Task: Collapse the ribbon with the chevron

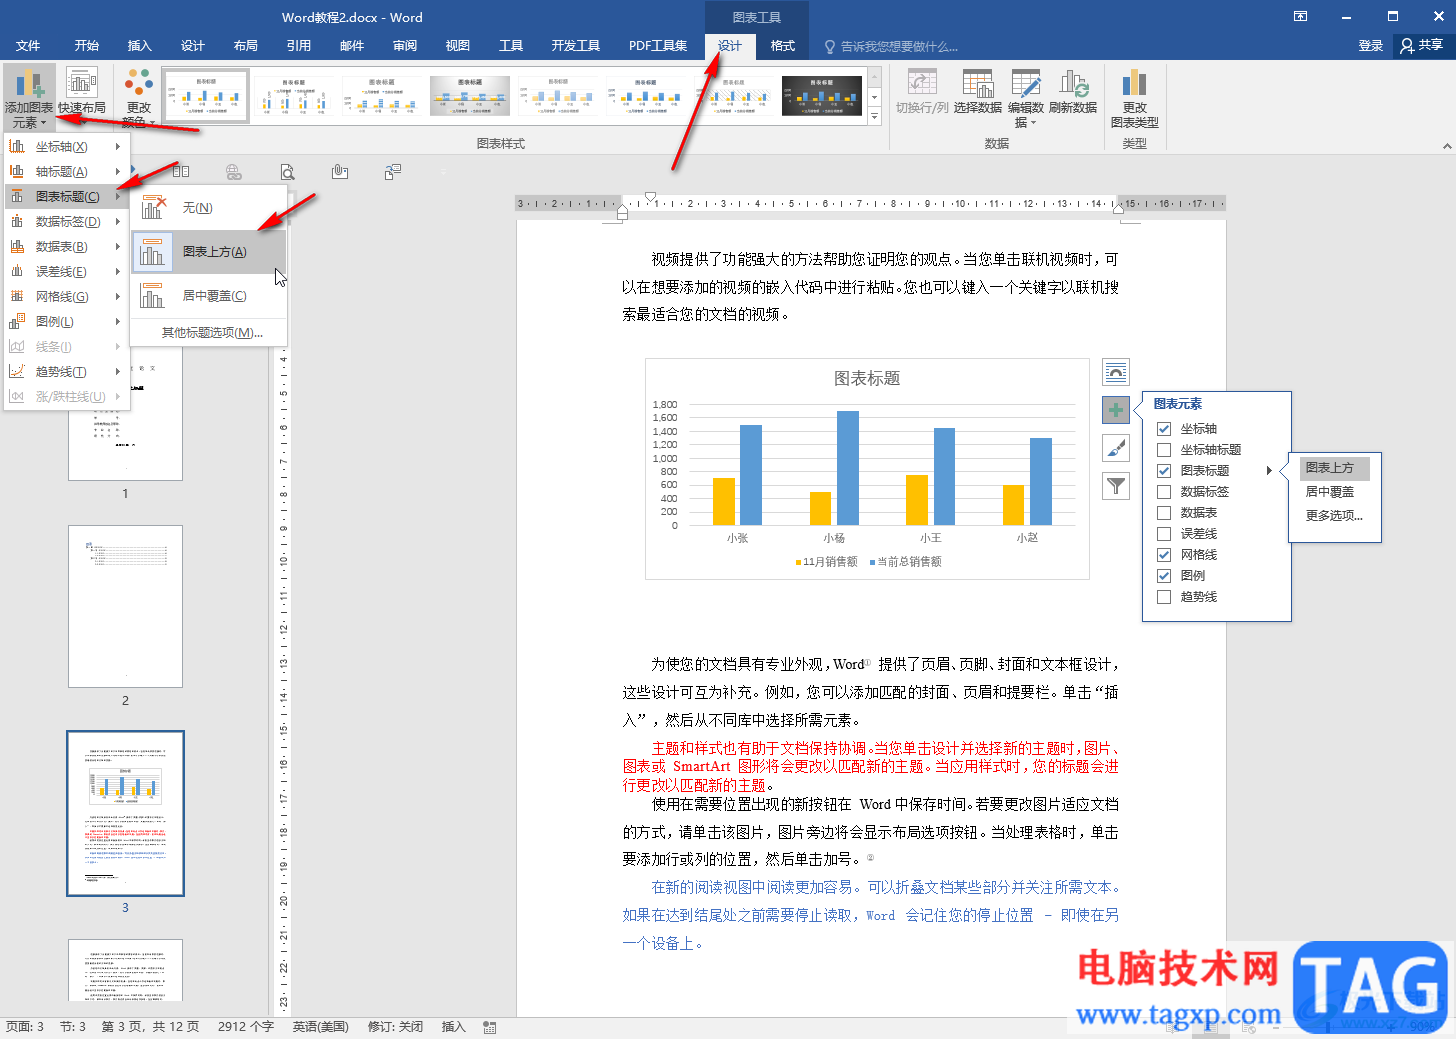Action: coord(1446,146)
